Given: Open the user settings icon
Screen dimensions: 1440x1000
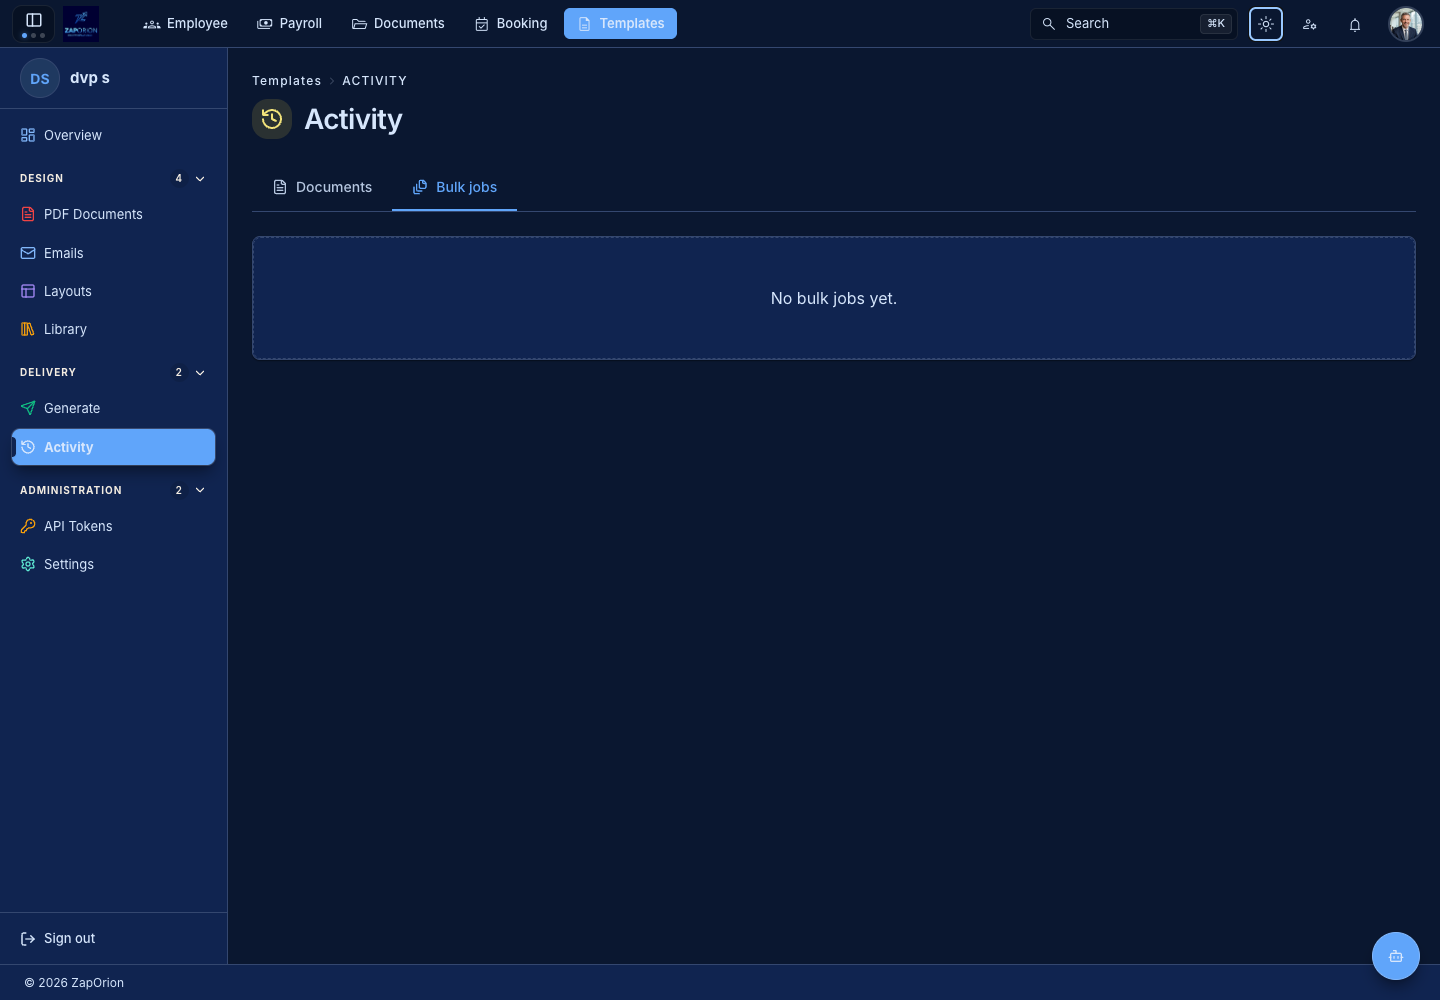Looking at the screenshot, I should [x=1310, y=24].
